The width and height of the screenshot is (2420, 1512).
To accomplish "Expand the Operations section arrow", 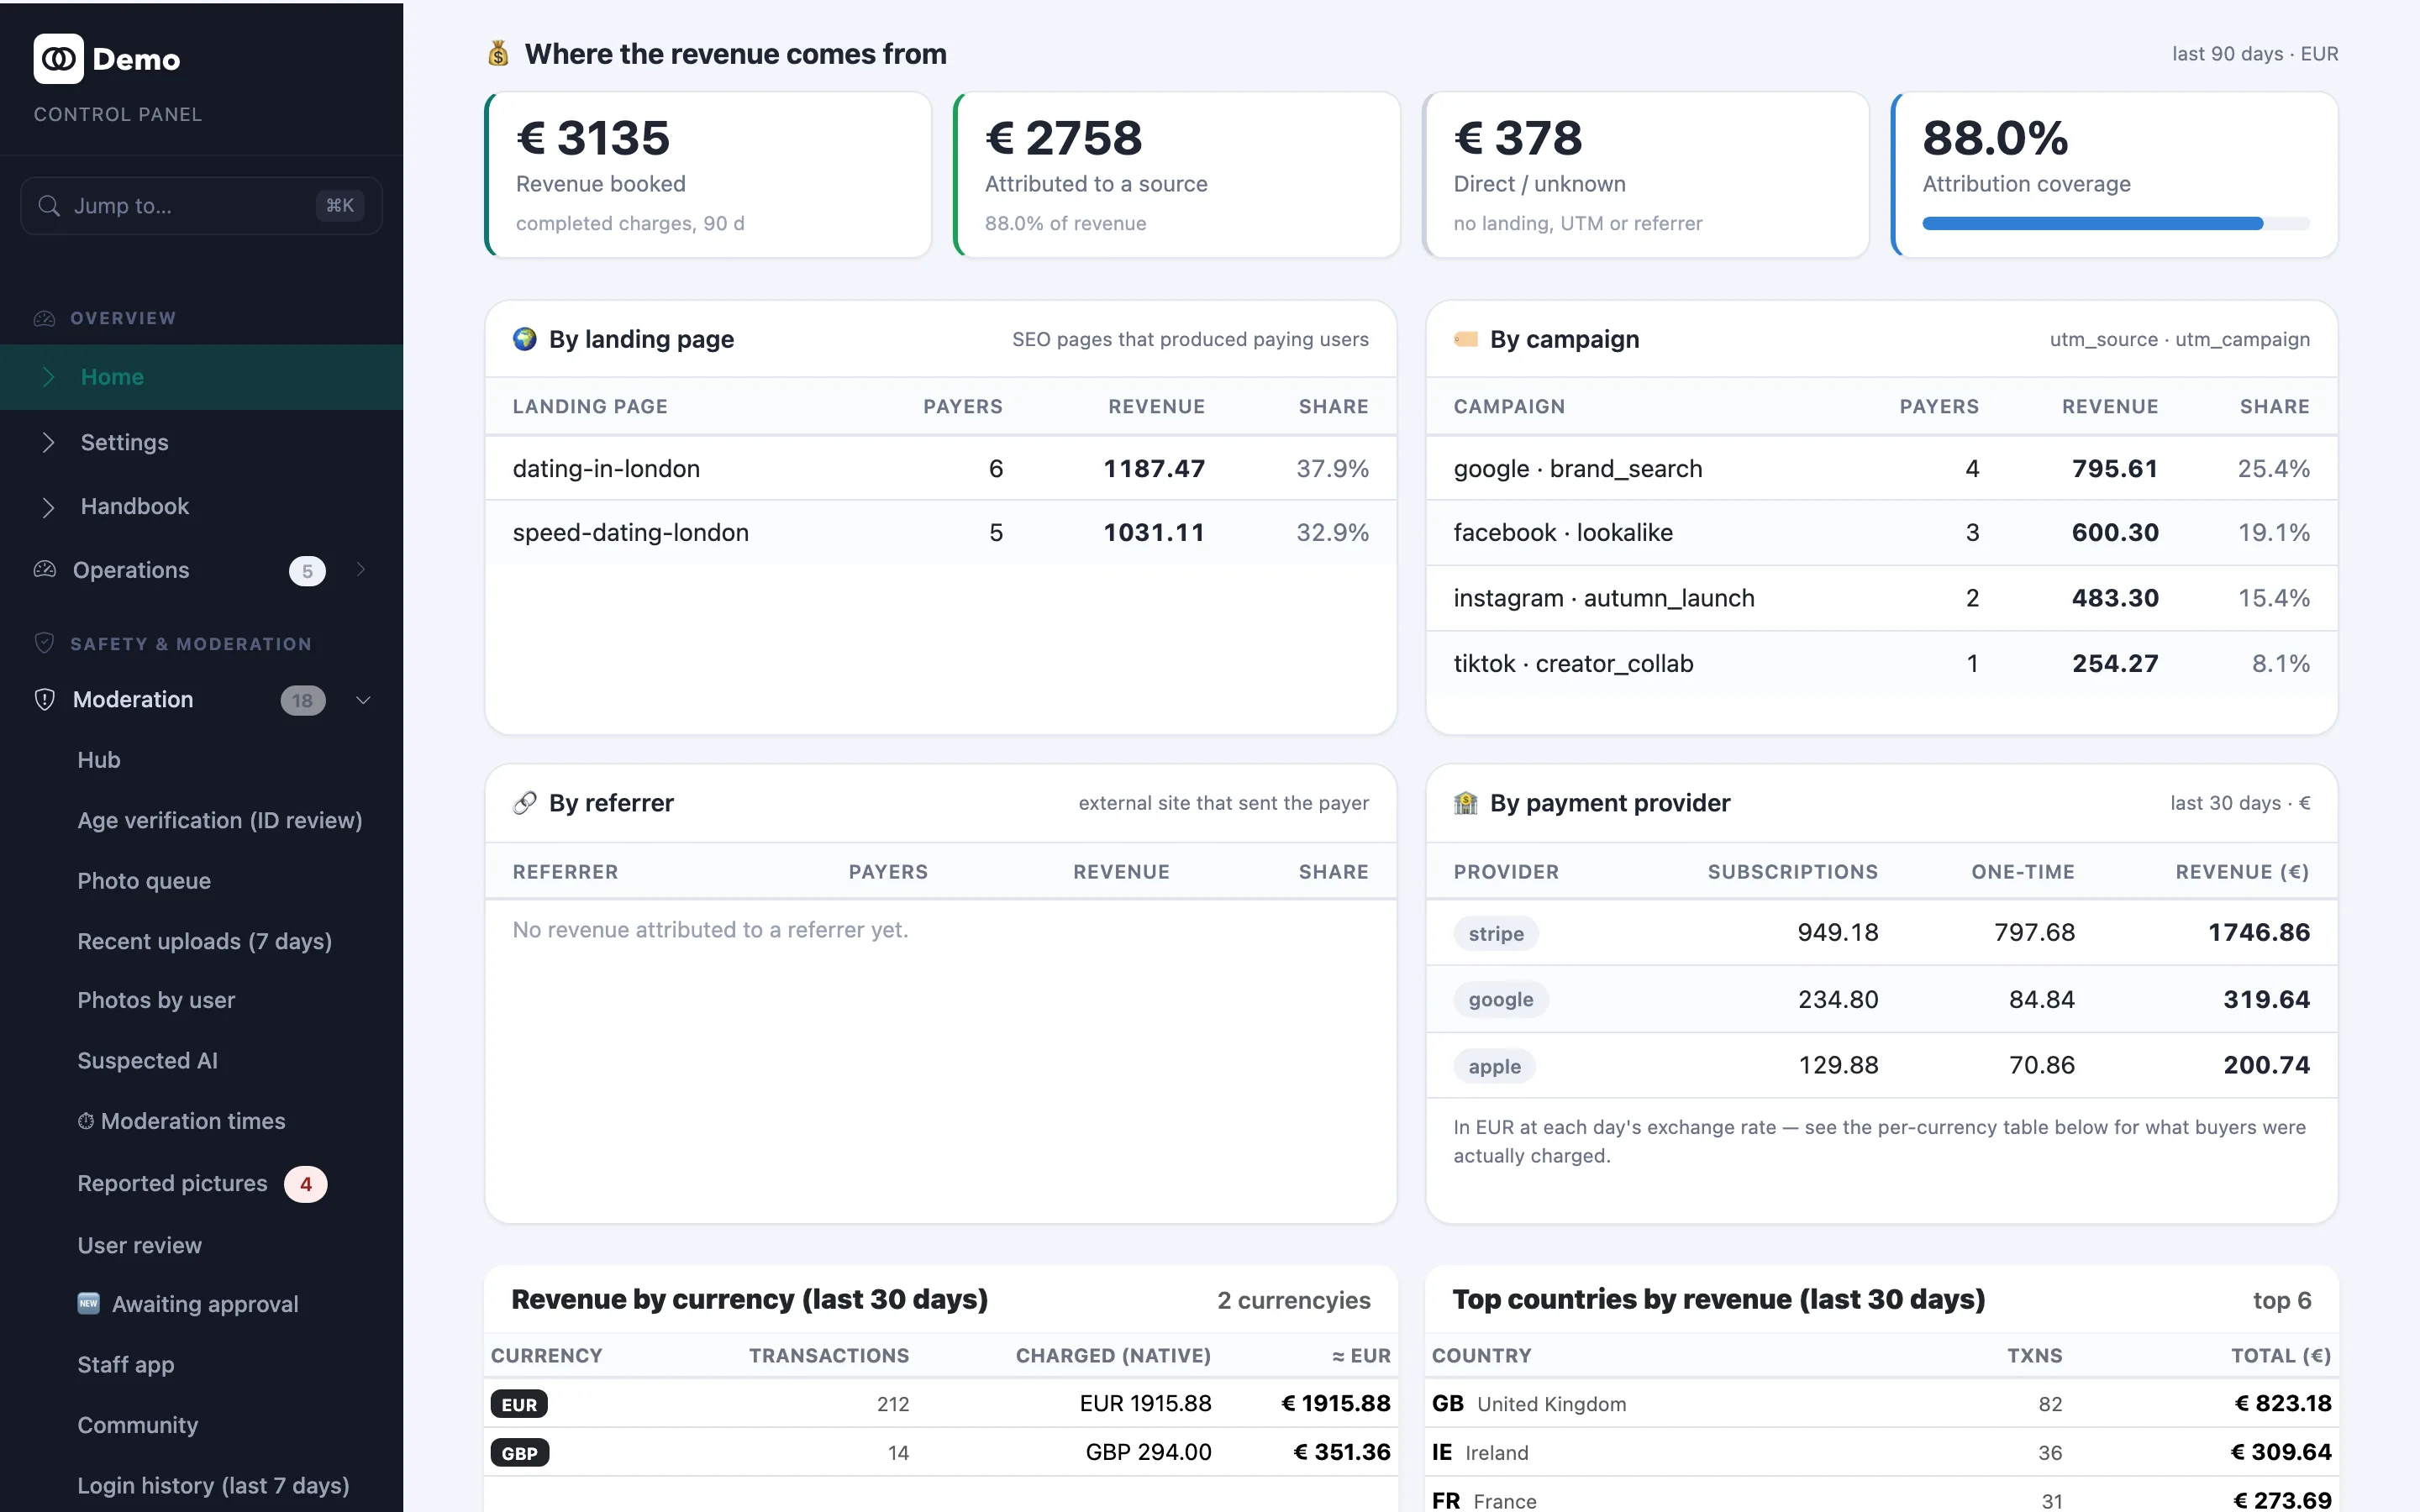I will click(361, 570).
